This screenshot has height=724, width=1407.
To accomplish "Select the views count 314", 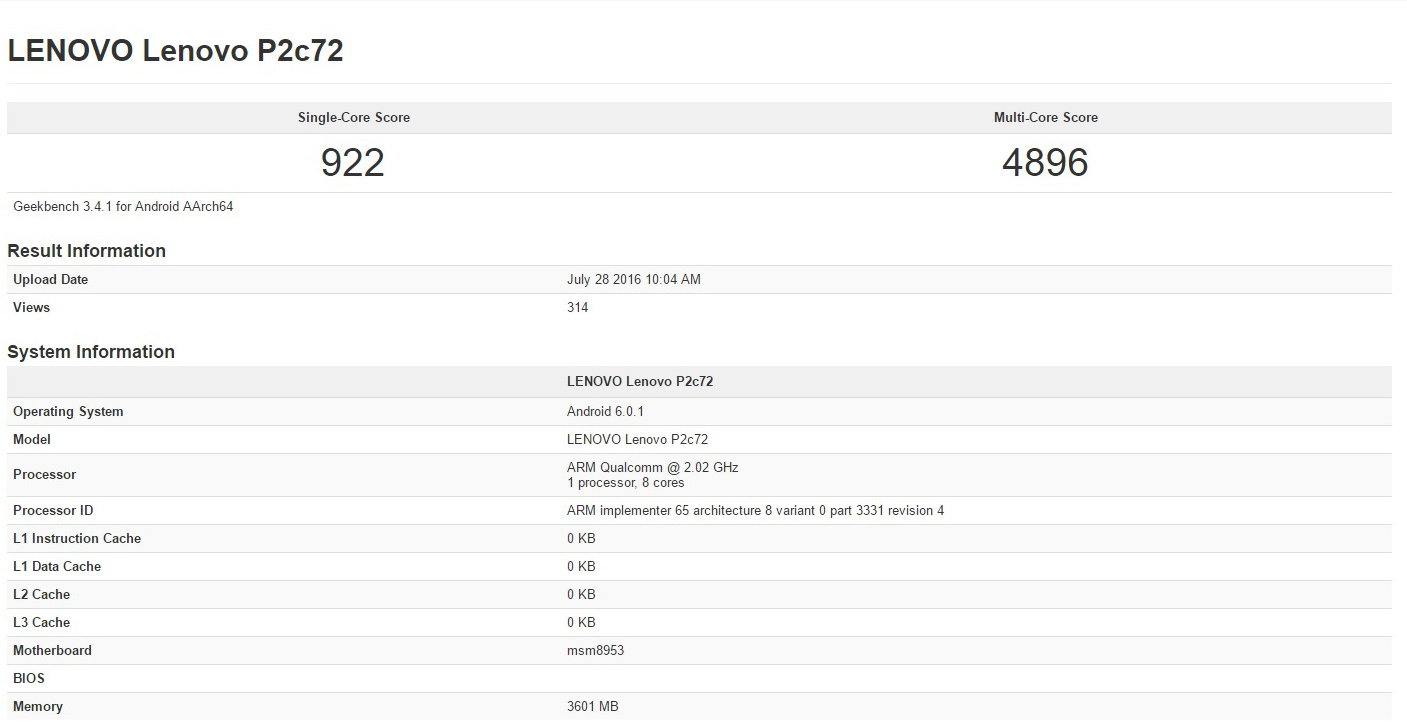I will click(578, 308).
